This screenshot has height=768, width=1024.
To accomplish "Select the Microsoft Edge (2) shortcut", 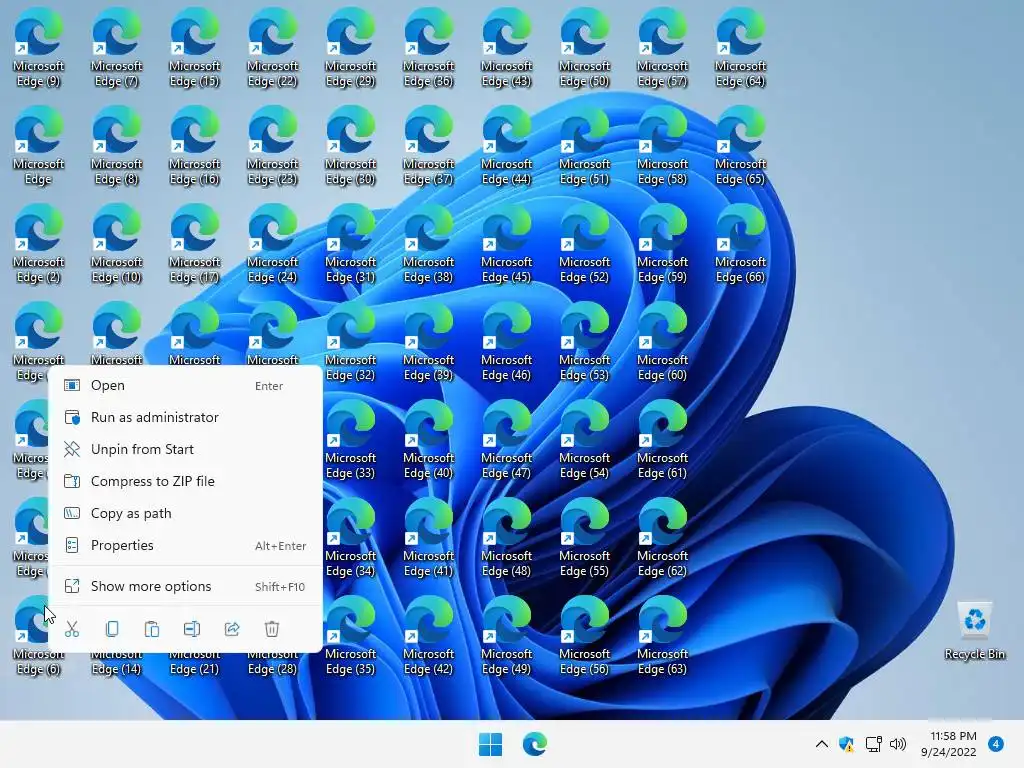I will (x=39, y=244).
